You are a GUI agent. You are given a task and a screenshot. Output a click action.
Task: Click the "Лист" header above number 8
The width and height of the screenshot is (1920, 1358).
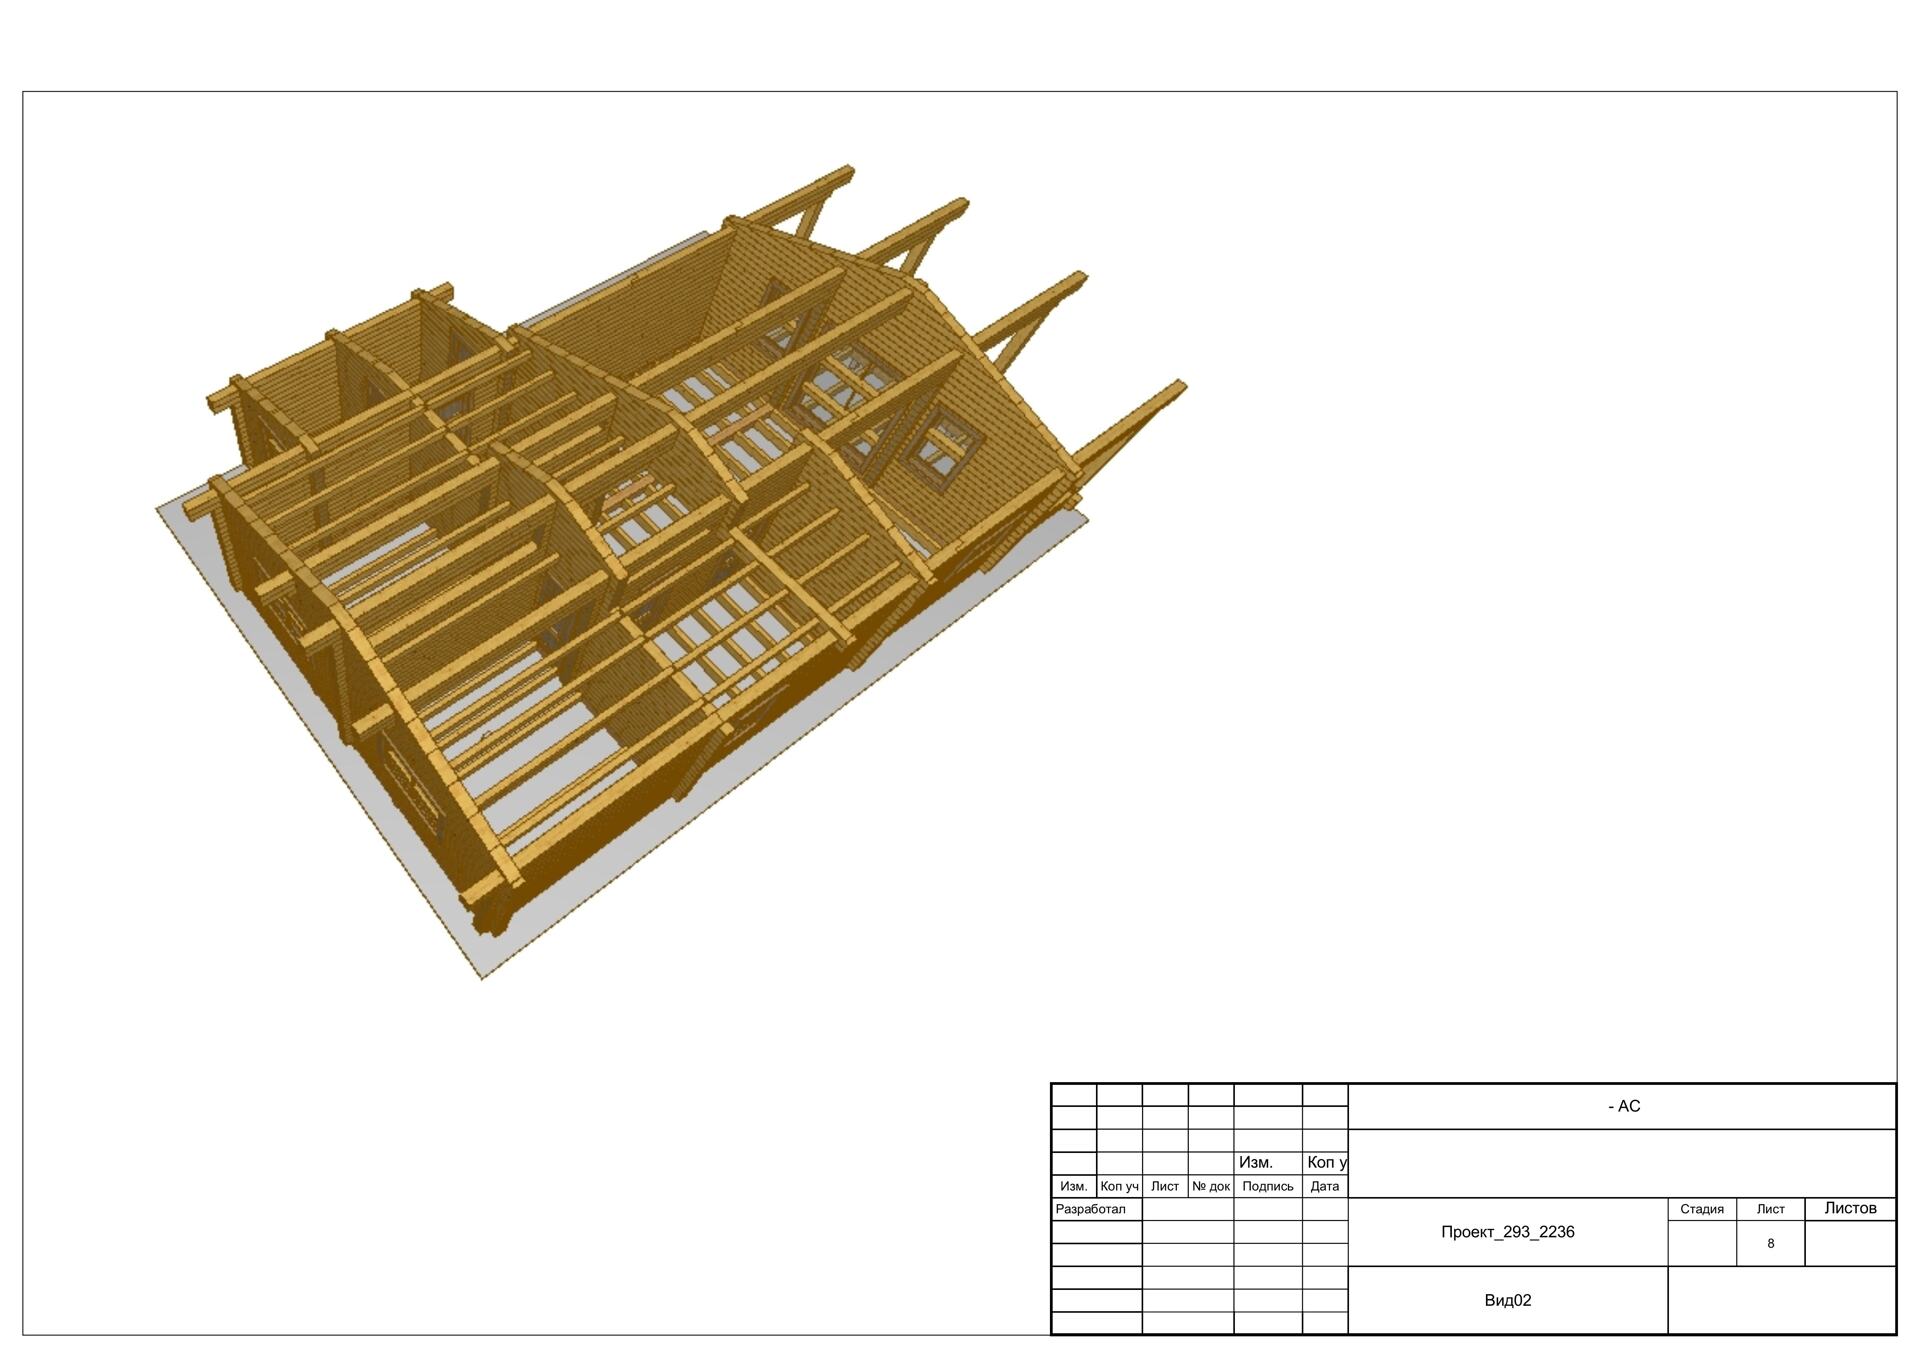coord(1770,1209)
